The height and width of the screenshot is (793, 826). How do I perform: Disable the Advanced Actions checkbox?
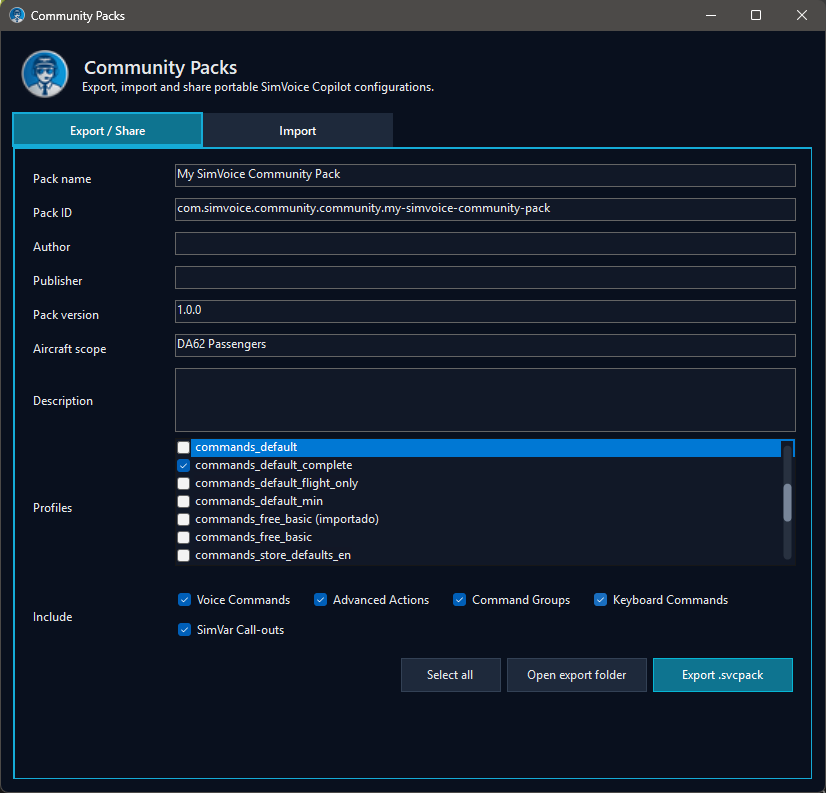[320, 600]
